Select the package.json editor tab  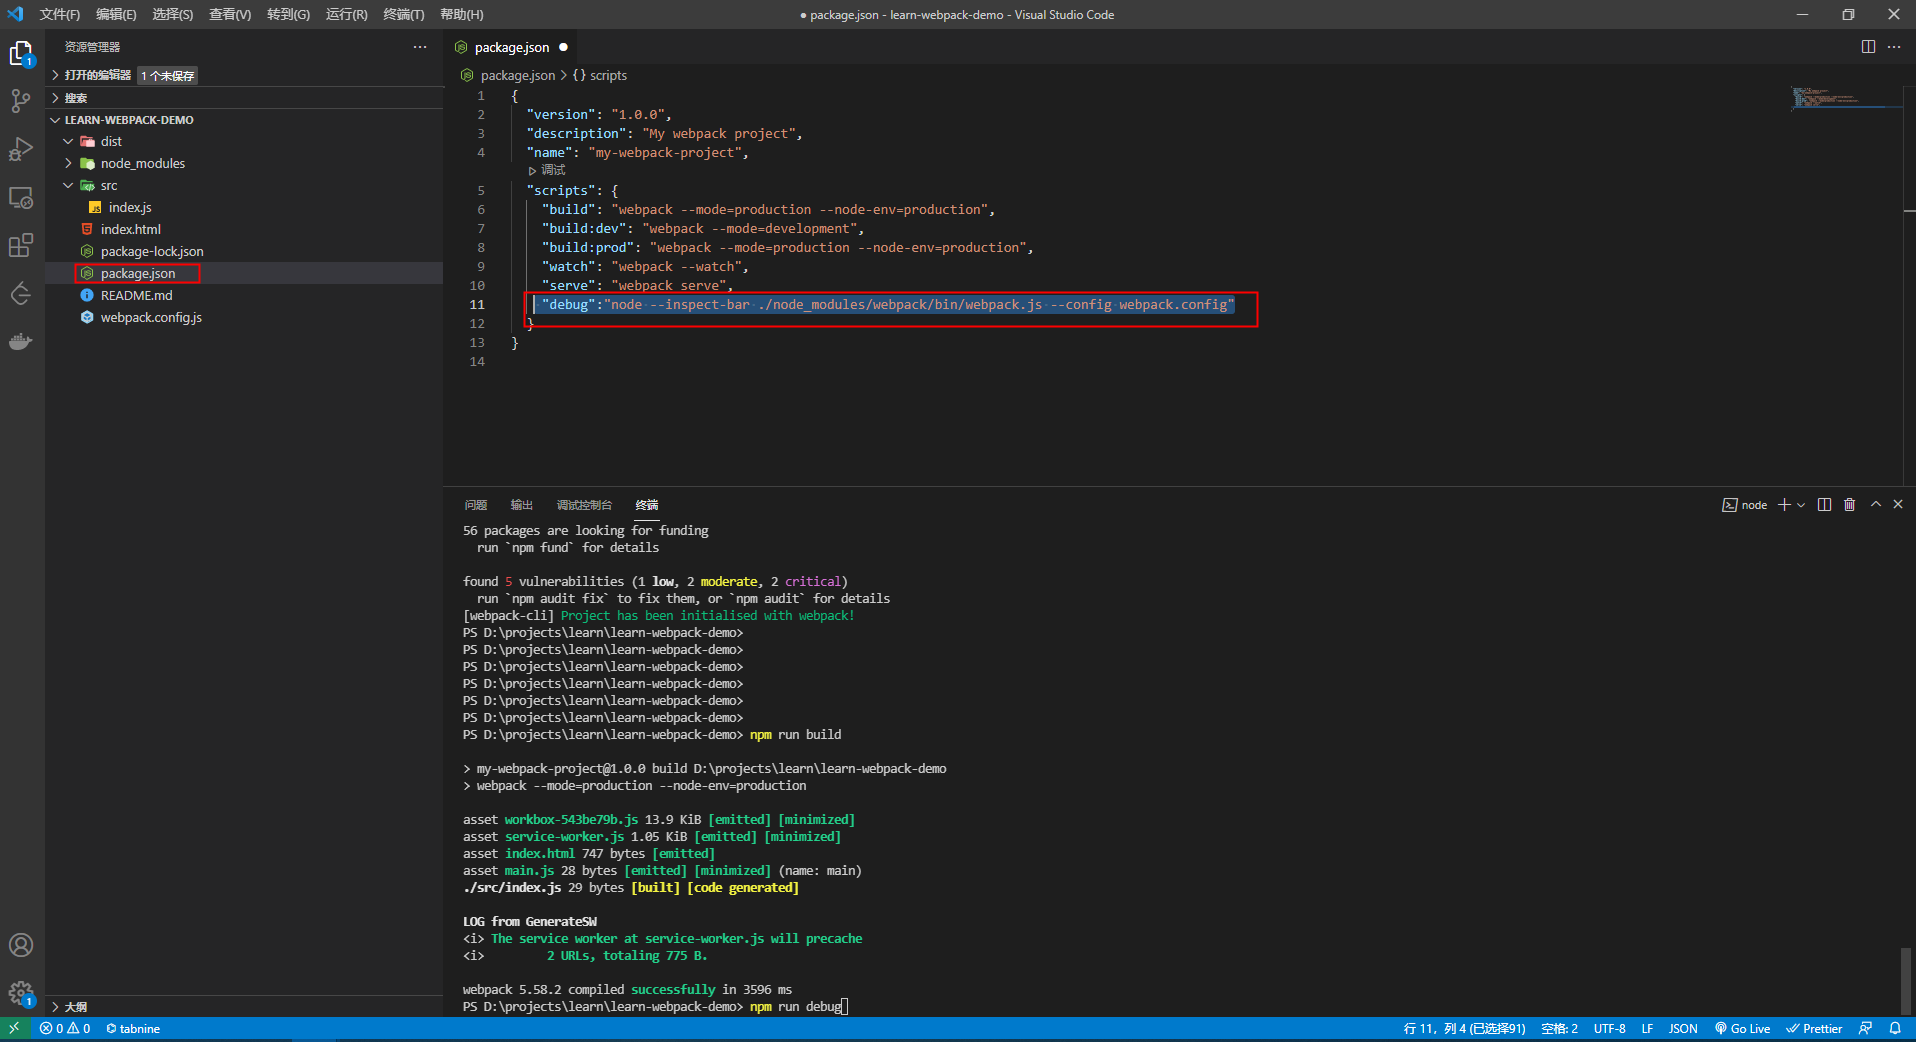(x=511, y=47)
